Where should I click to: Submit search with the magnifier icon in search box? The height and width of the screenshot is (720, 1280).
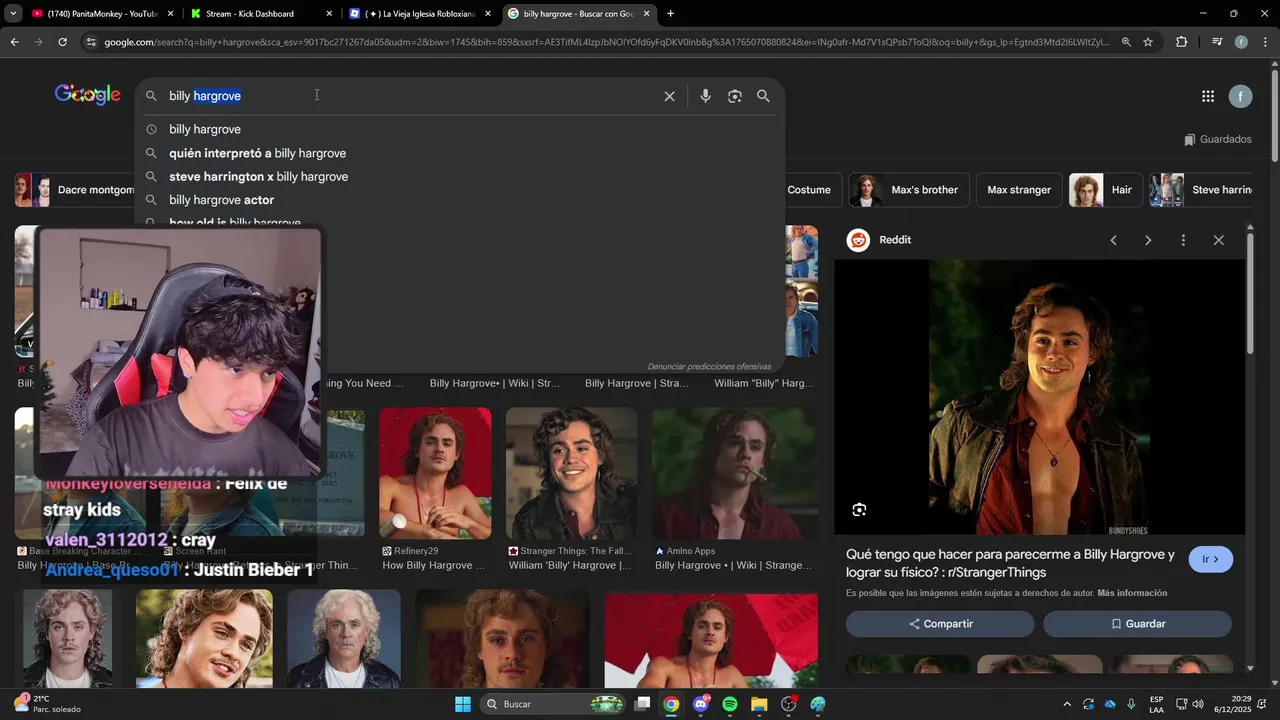(x=763, y=96)
